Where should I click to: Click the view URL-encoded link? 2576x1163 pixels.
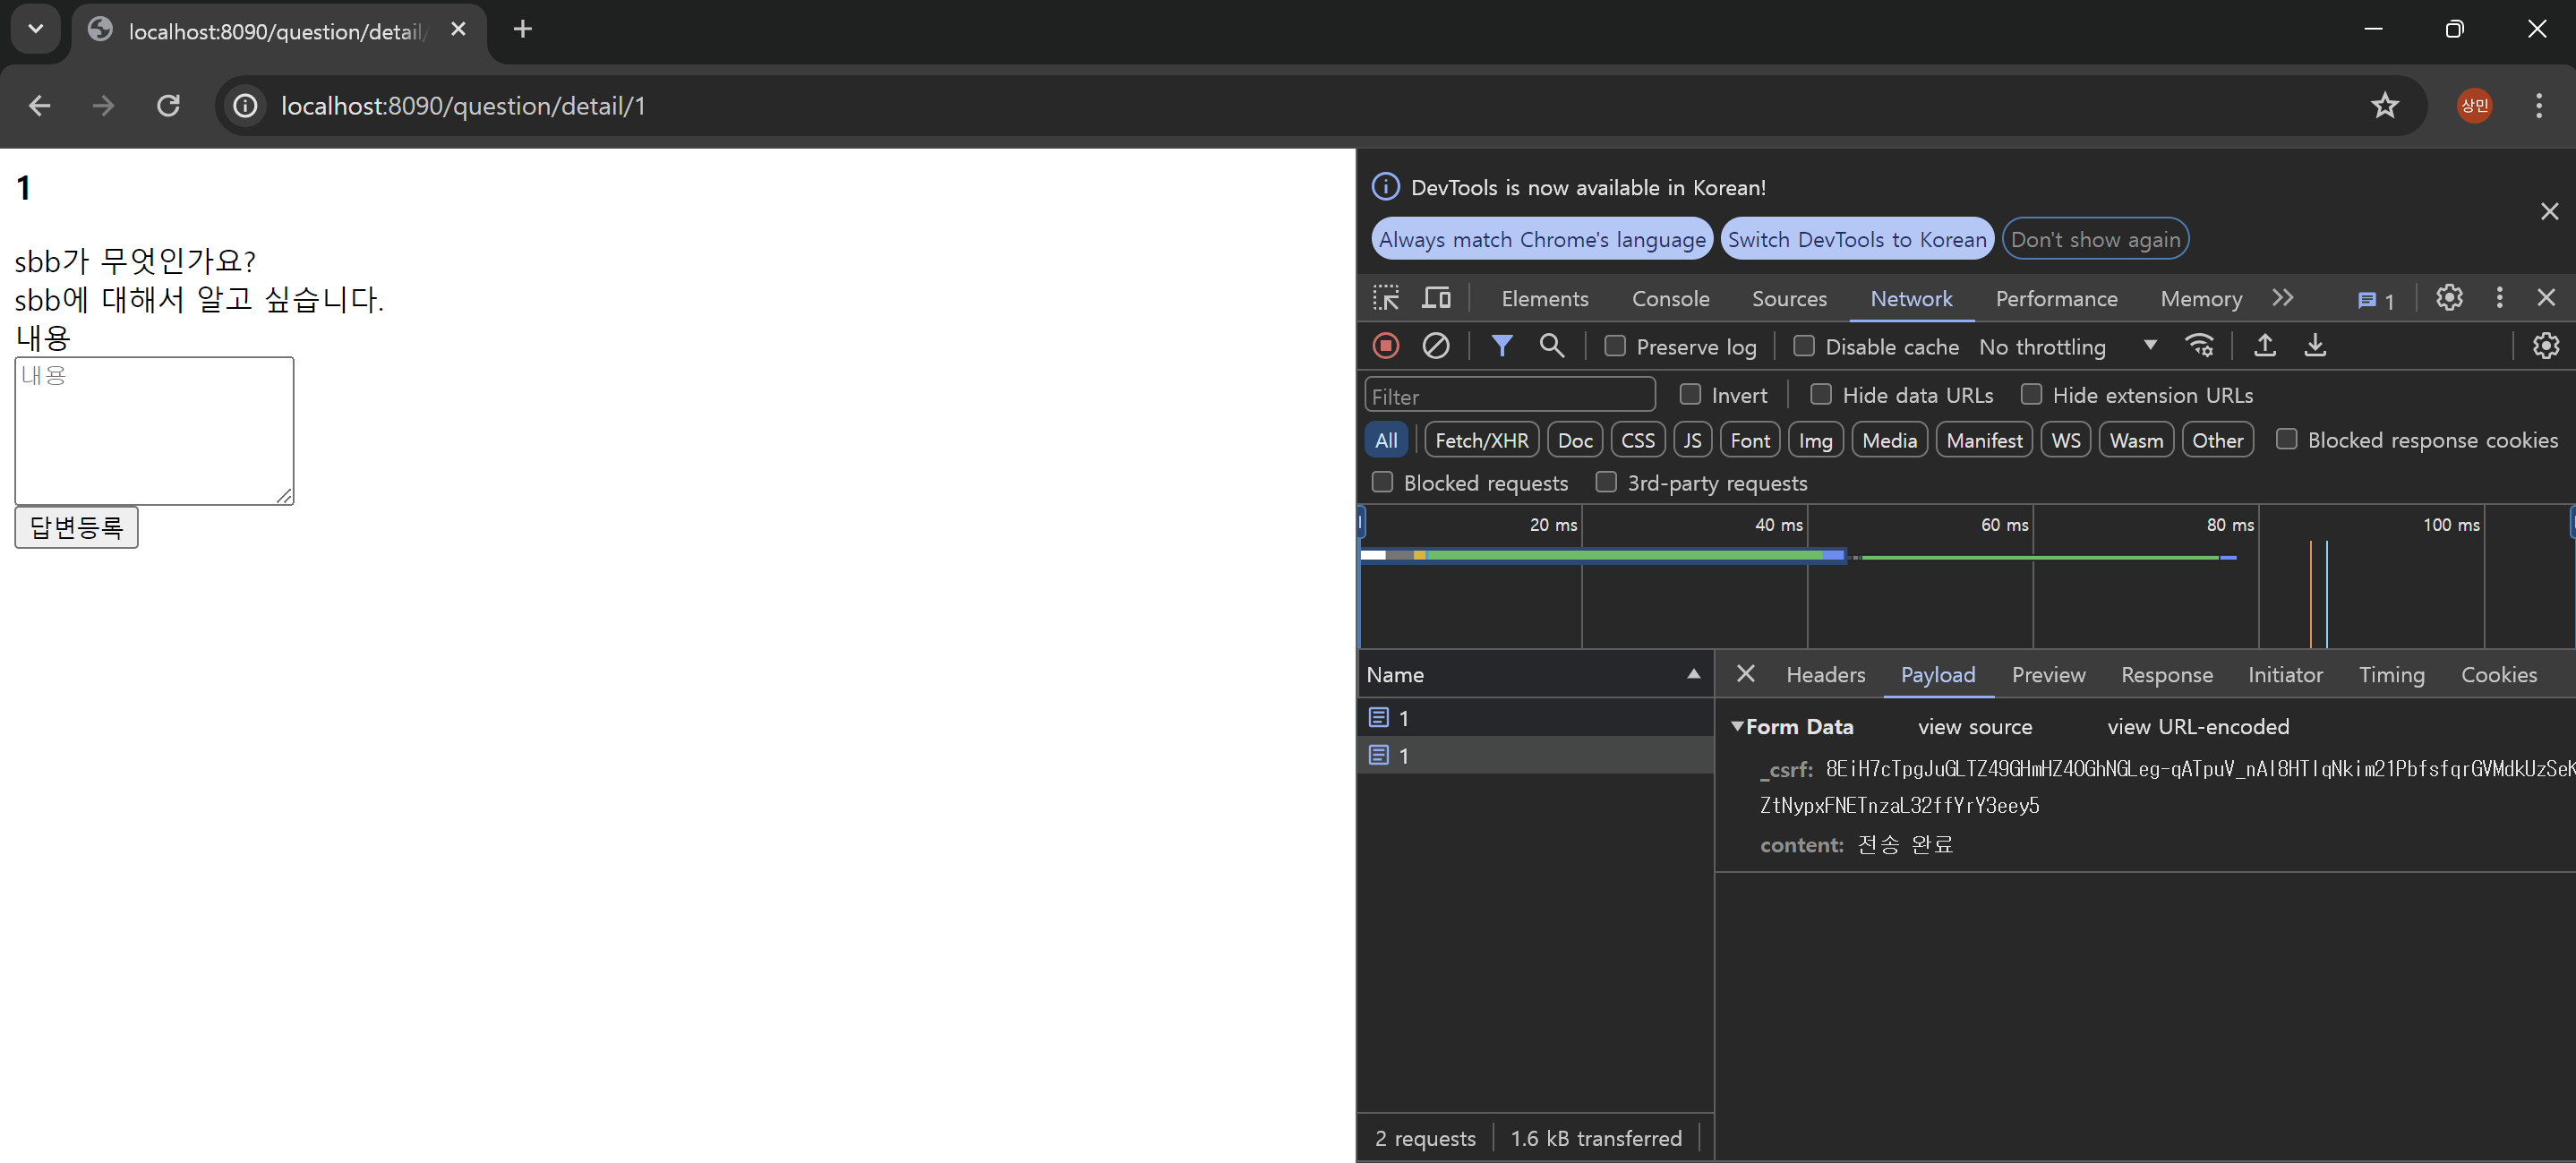point(2197,727)
